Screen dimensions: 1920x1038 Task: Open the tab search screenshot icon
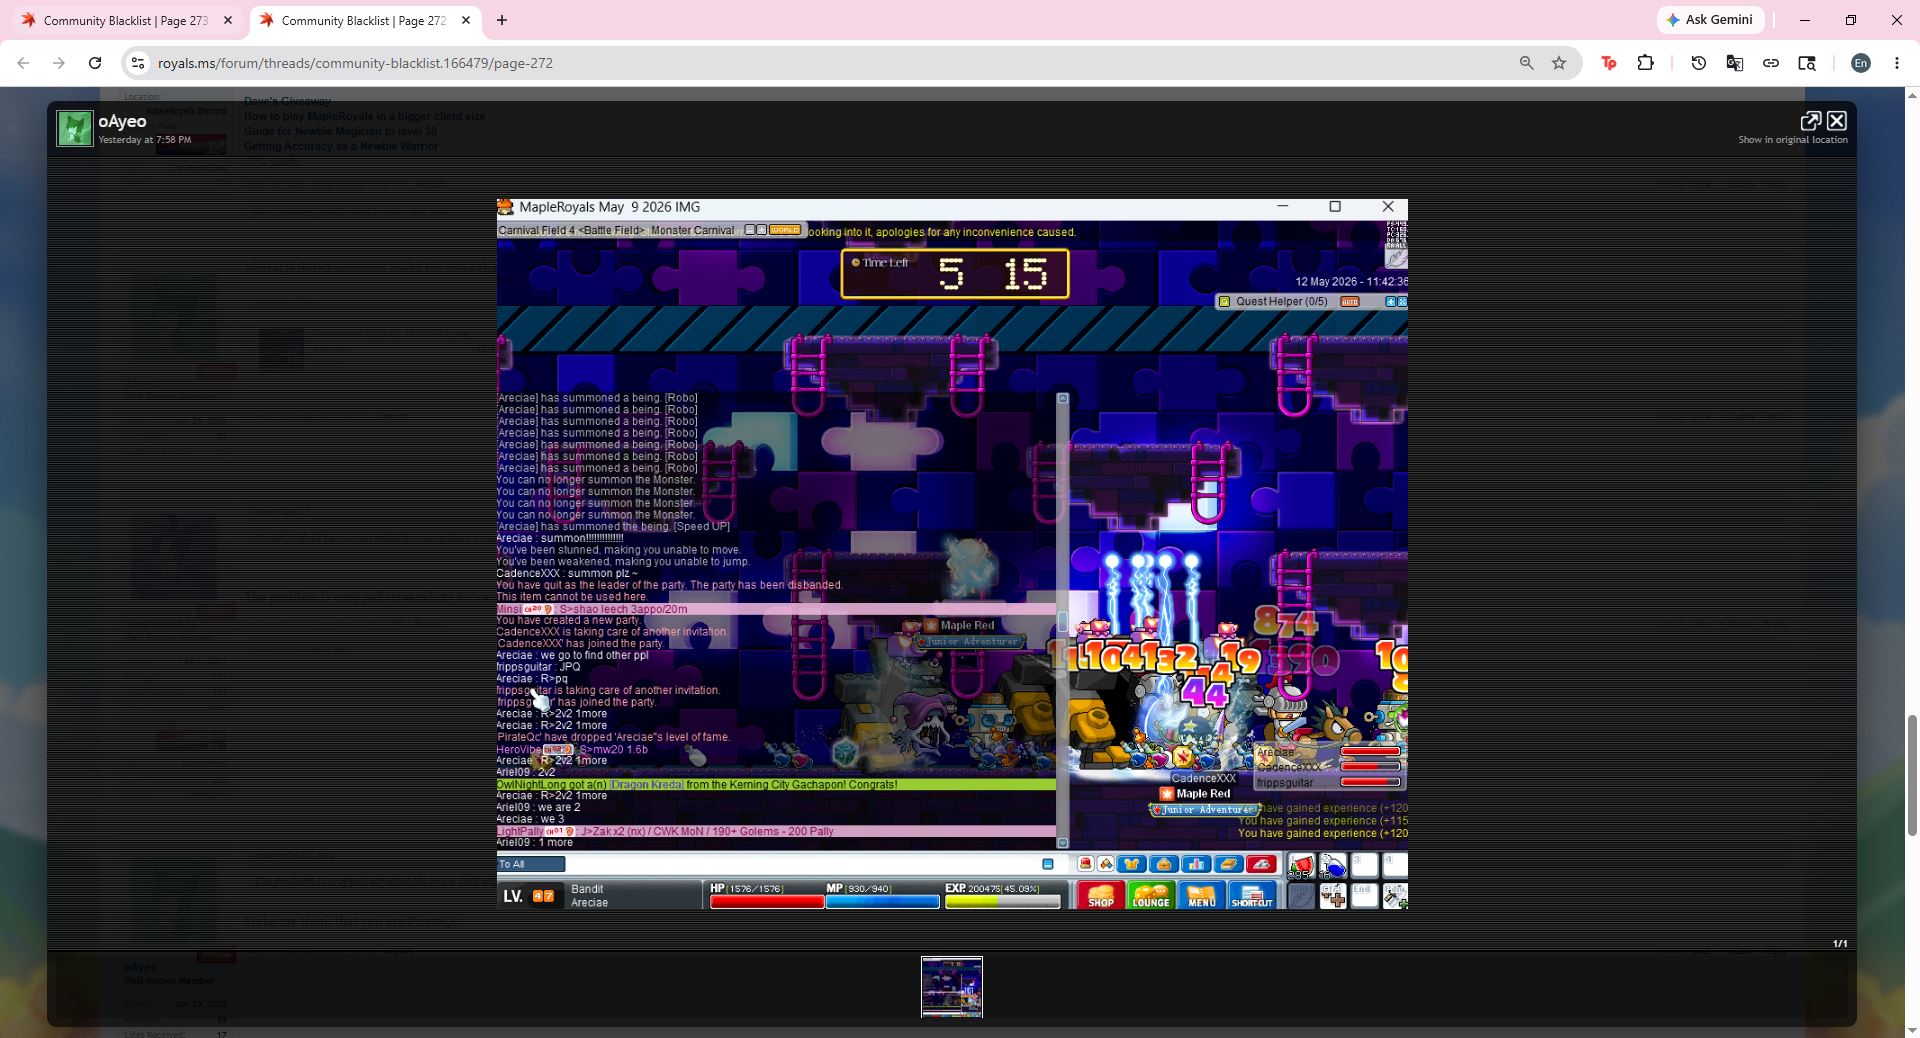tap(1807, 63)
